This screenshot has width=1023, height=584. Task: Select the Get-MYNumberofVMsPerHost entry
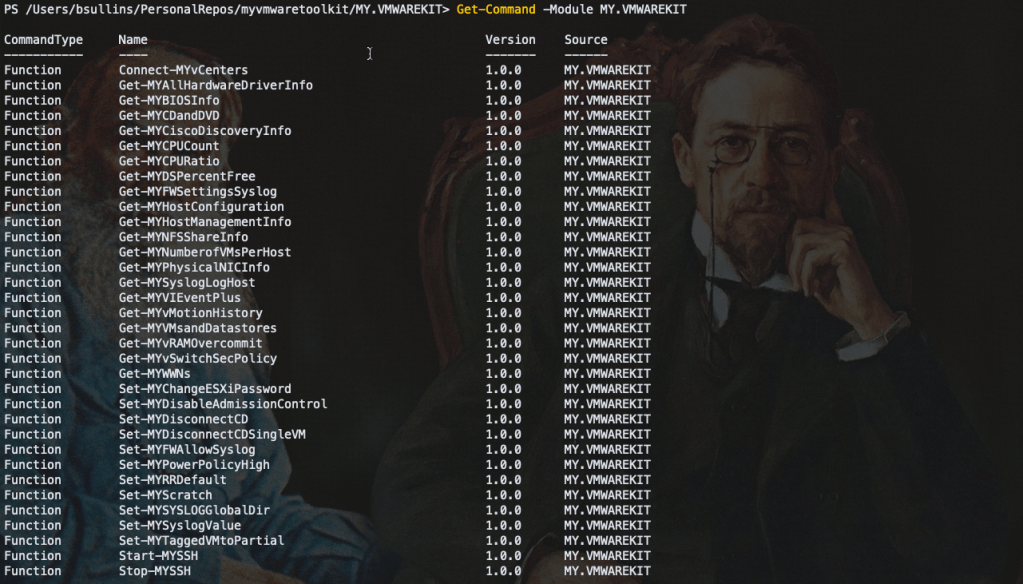click(204, 252)
